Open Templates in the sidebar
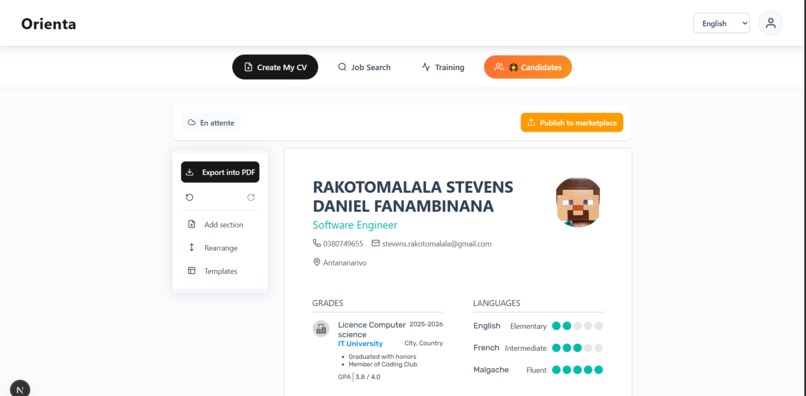The height and width of the screenshot is (396, 806). pyautogui.click(x=220, y=271)
